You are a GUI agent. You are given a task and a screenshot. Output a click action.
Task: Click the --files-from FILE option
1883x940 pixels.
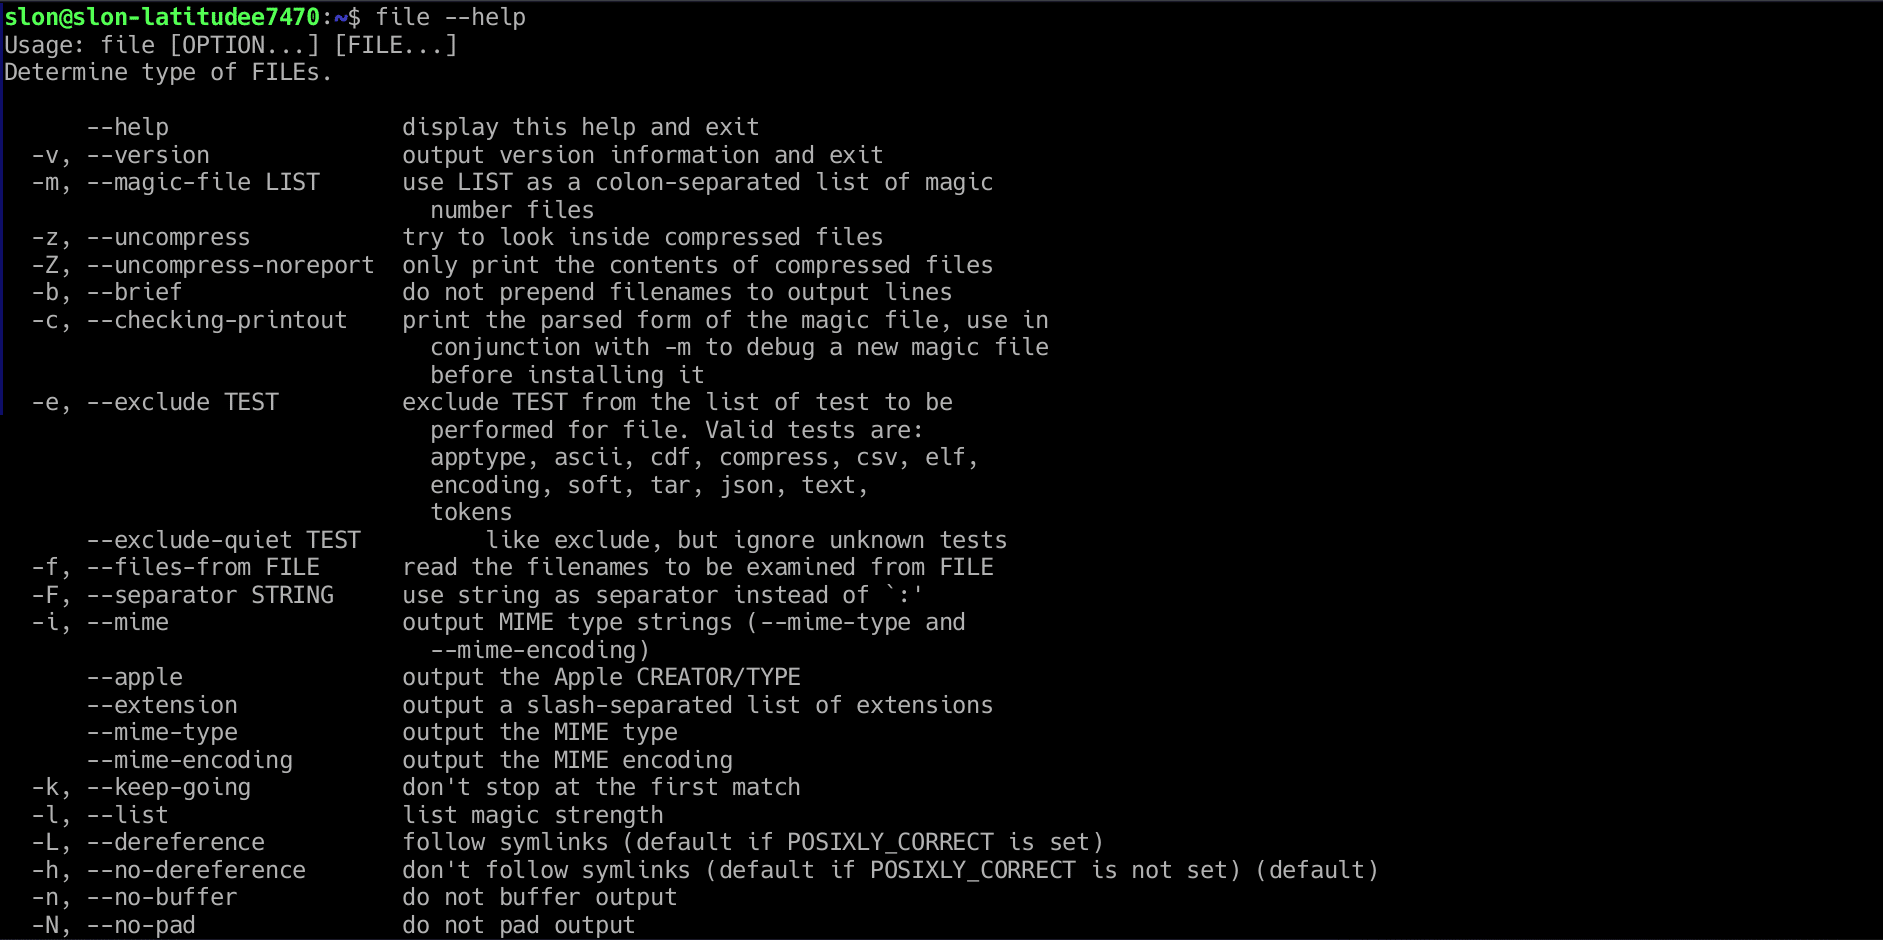203,567
